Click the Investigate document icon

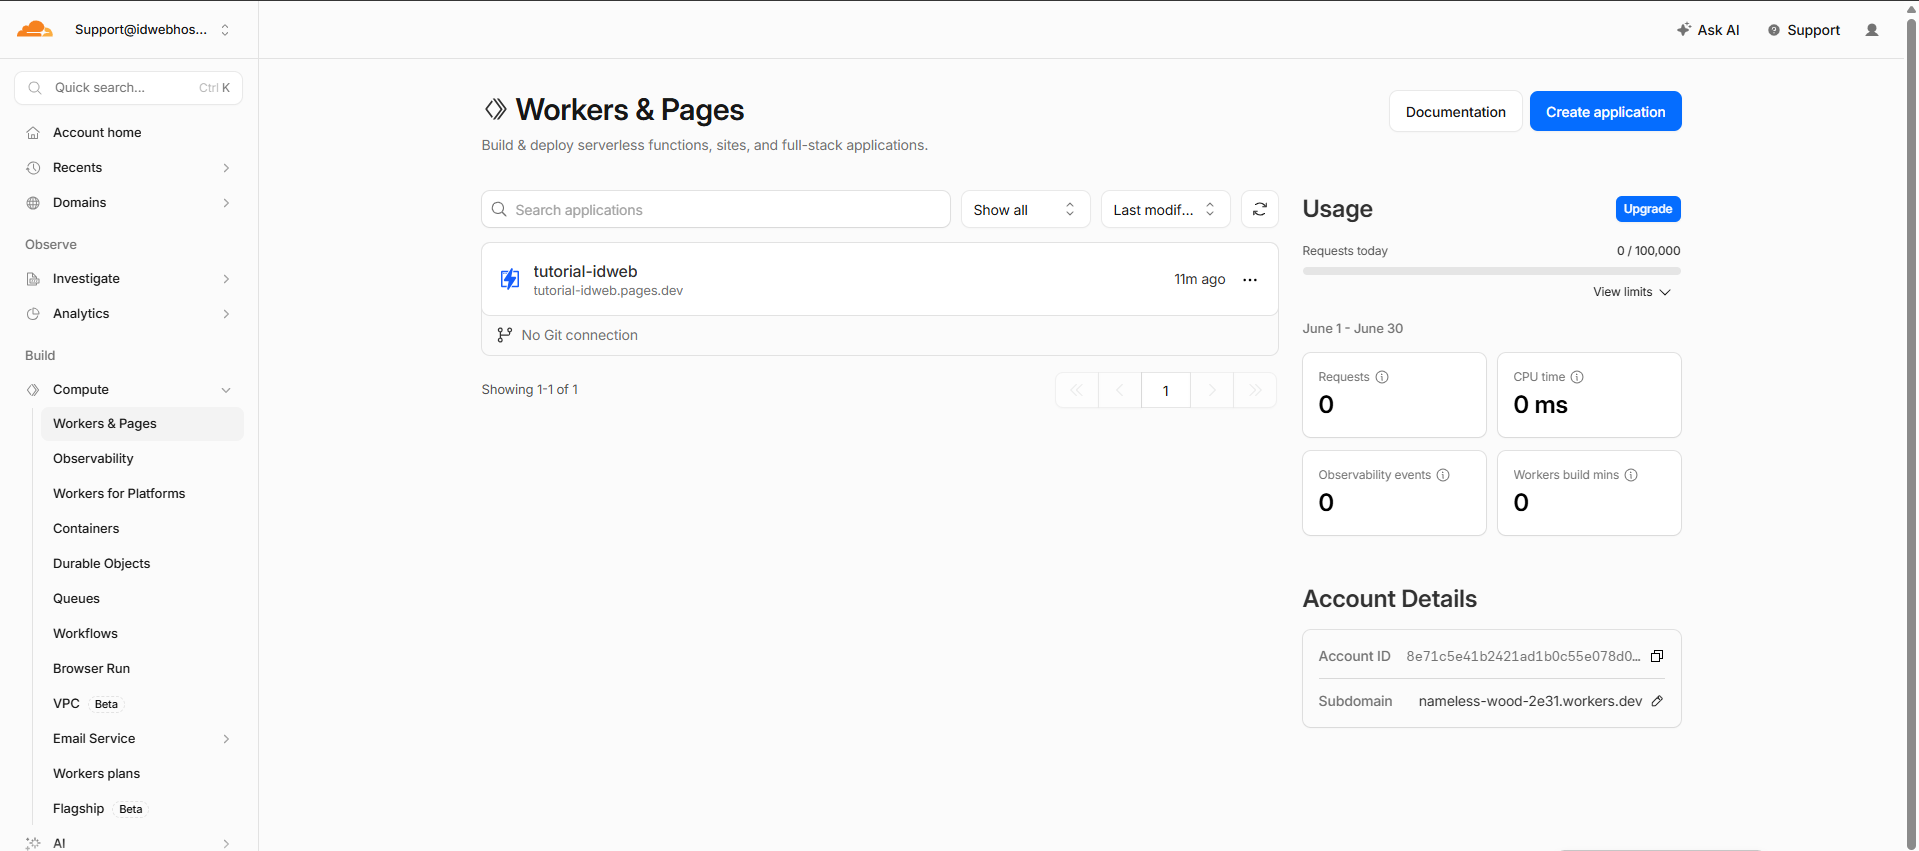[33, 279]
